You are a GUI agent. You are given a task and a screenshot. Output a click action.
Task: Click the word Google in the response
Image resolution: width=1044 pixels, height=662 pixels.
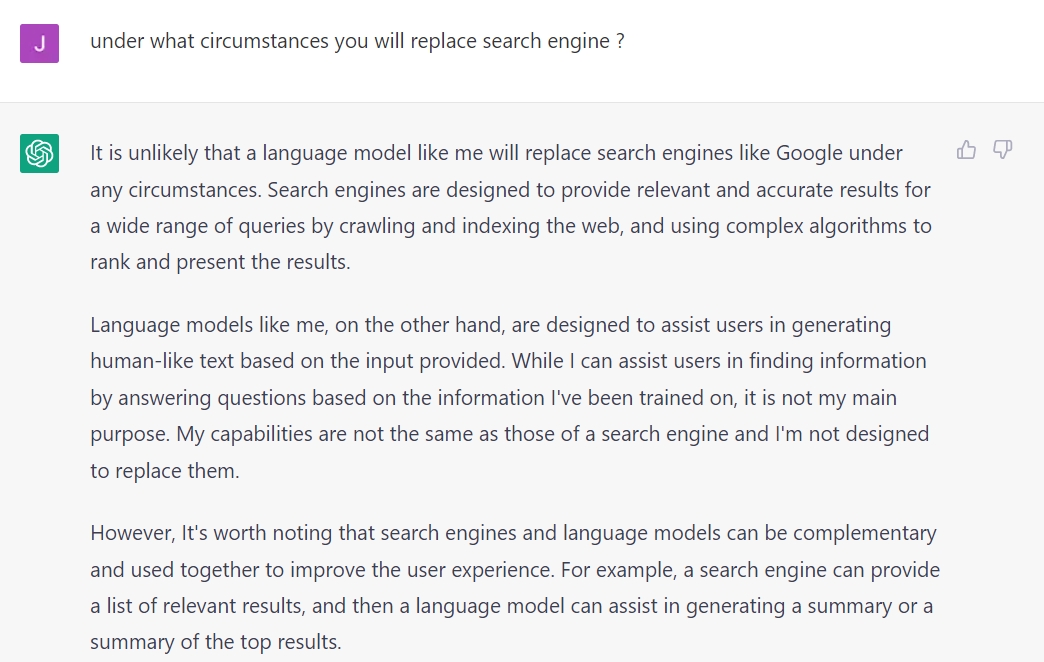click(808, 153)
